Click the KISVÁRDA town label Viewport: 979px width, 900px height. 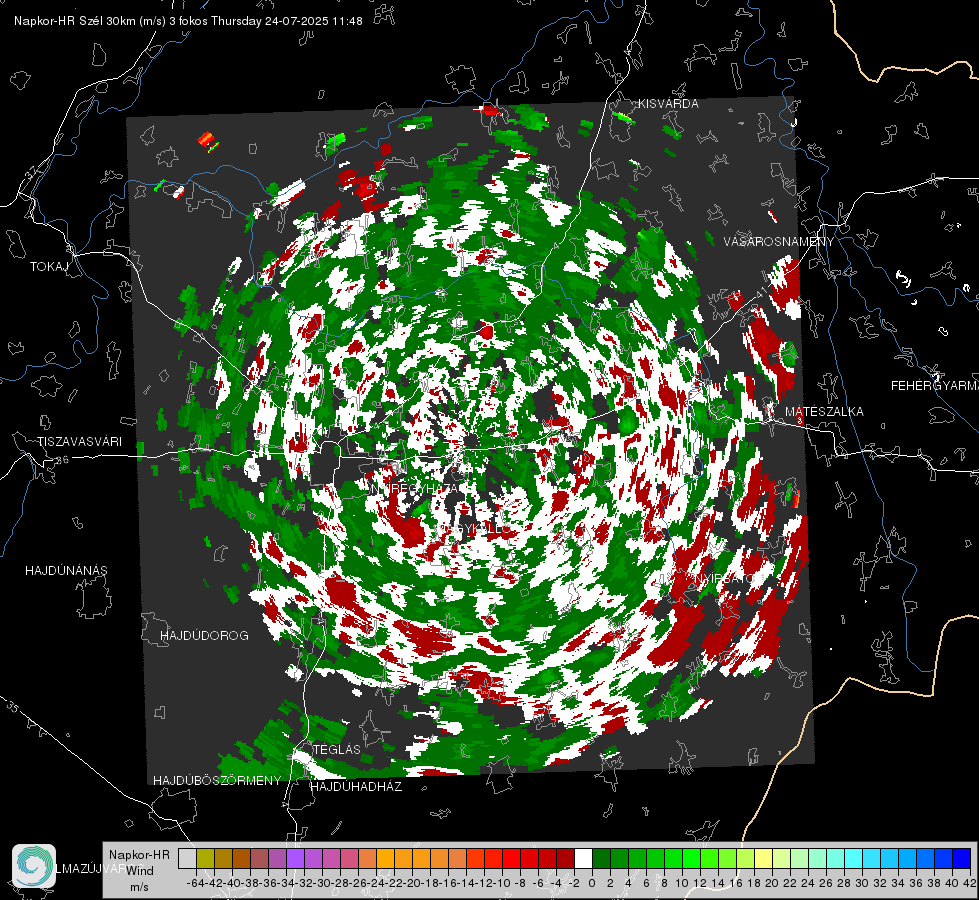point(668,104)
